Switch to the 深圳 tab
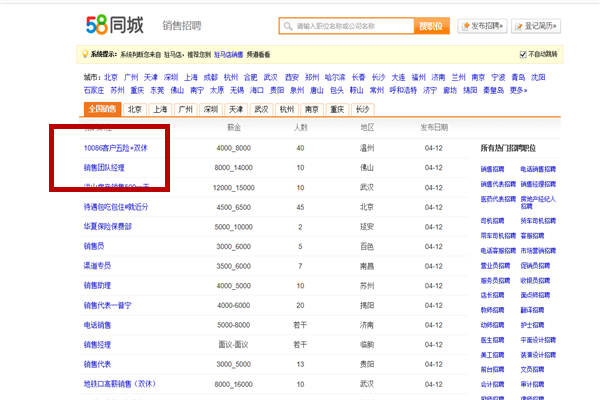Screen dimensions: 600x400 point(211,109)
